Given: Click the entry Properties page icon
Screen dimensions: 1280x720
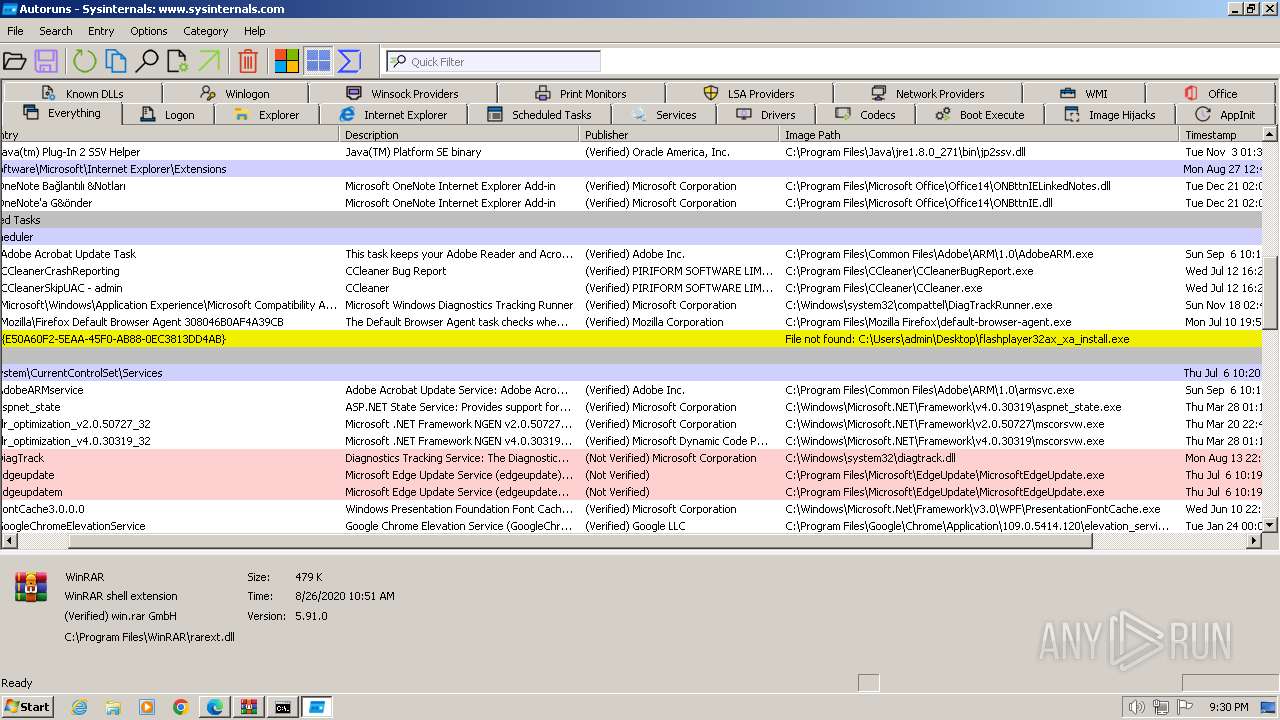Looking at the screenshot, I should click(178, 62).
